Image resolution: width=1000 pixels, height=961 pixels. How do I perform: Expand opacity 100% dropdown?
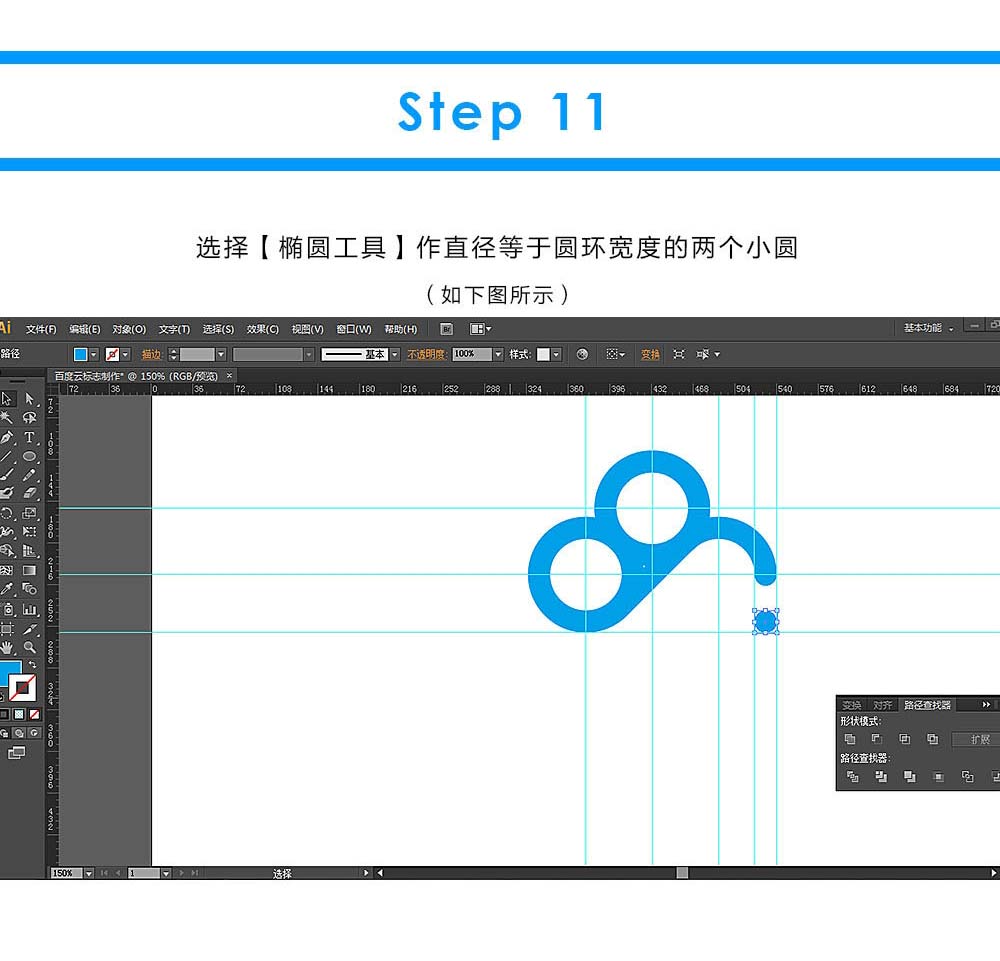click(x=498, y=354)
